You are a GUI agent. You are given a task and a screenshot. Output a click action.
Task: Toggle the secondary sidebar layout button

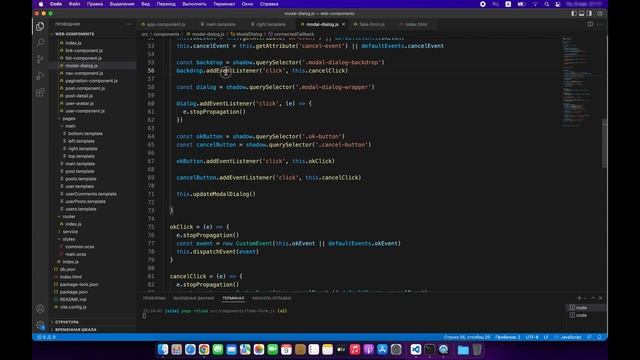click(x=589, y=13)
